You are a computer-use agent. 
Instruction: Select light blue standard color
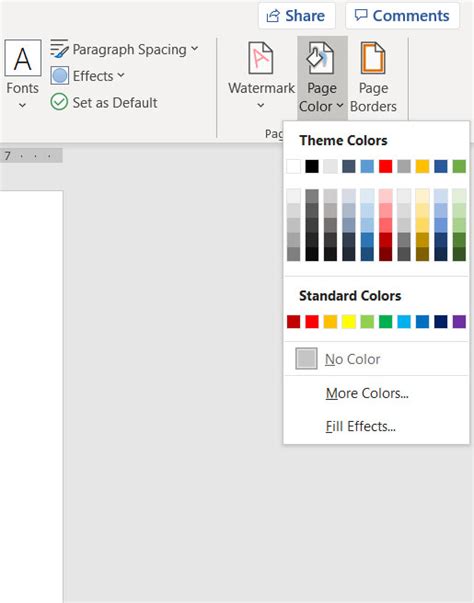pyautogui.click(x=404, y=321)
